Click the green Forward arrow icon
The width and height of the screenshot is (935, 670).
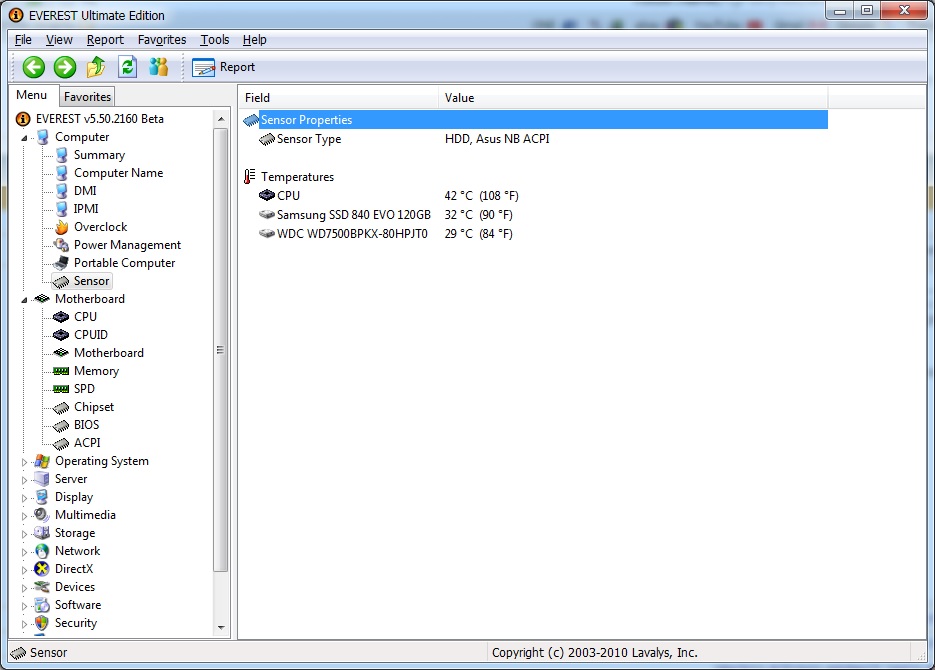coord(65,67)
